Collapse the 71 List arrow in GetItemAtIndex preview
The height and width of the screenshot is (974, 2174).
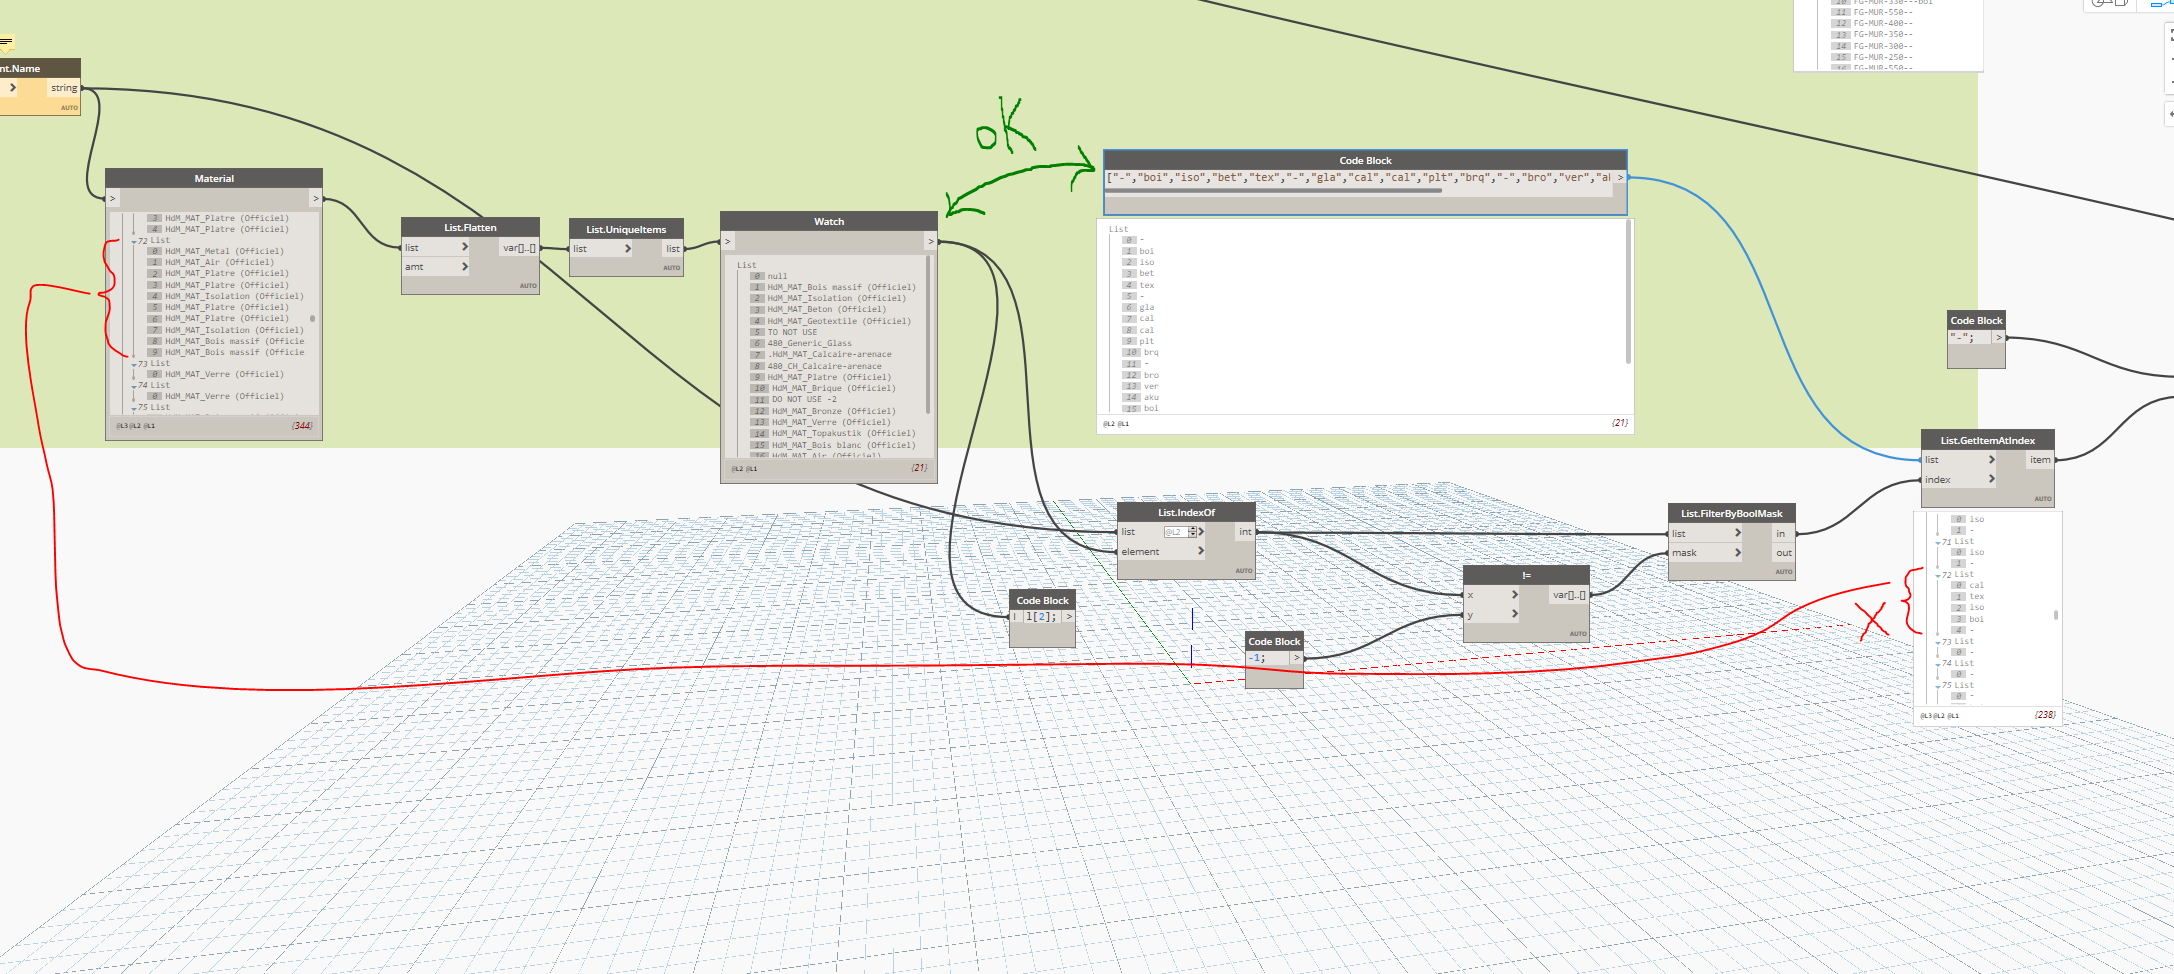[1938, 542]
